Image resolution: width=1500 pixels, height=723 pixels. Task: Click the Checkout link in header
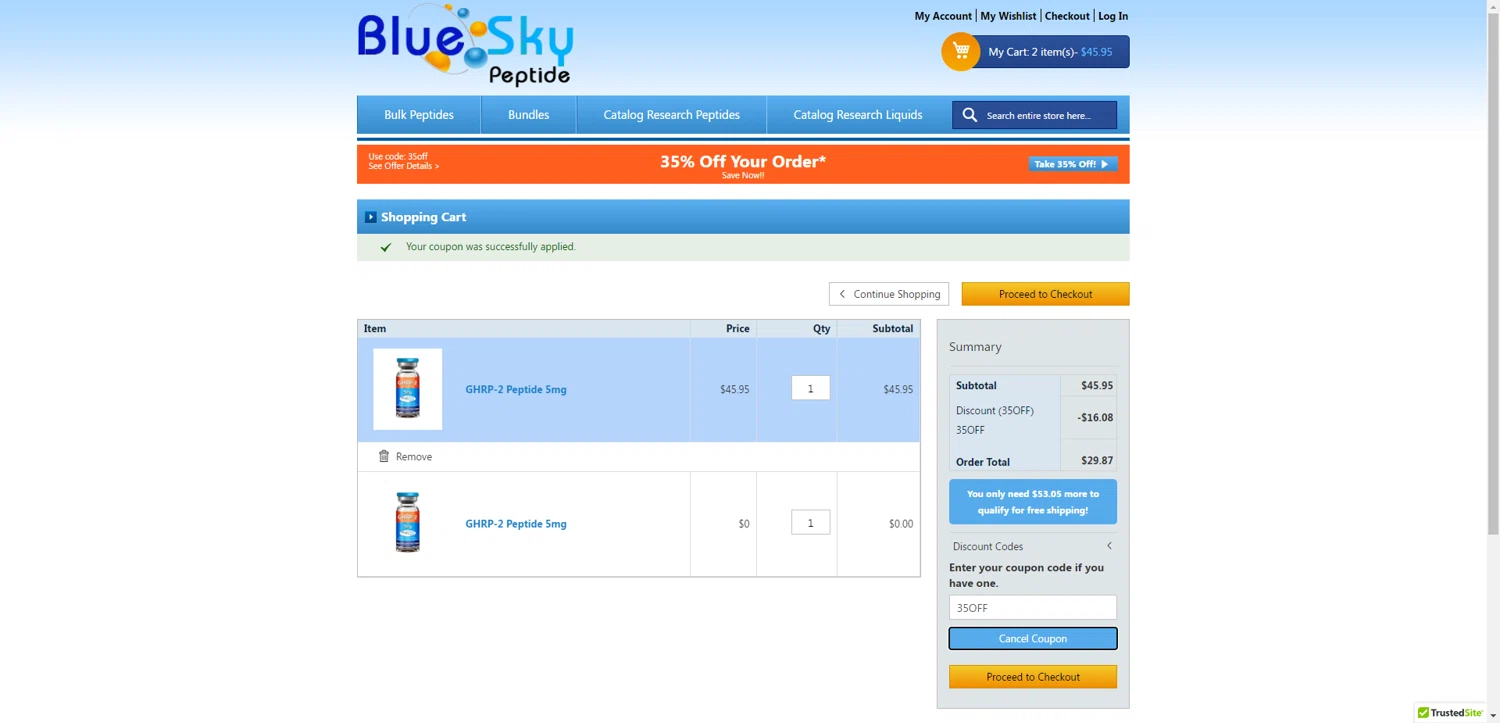click(1067, 16)
